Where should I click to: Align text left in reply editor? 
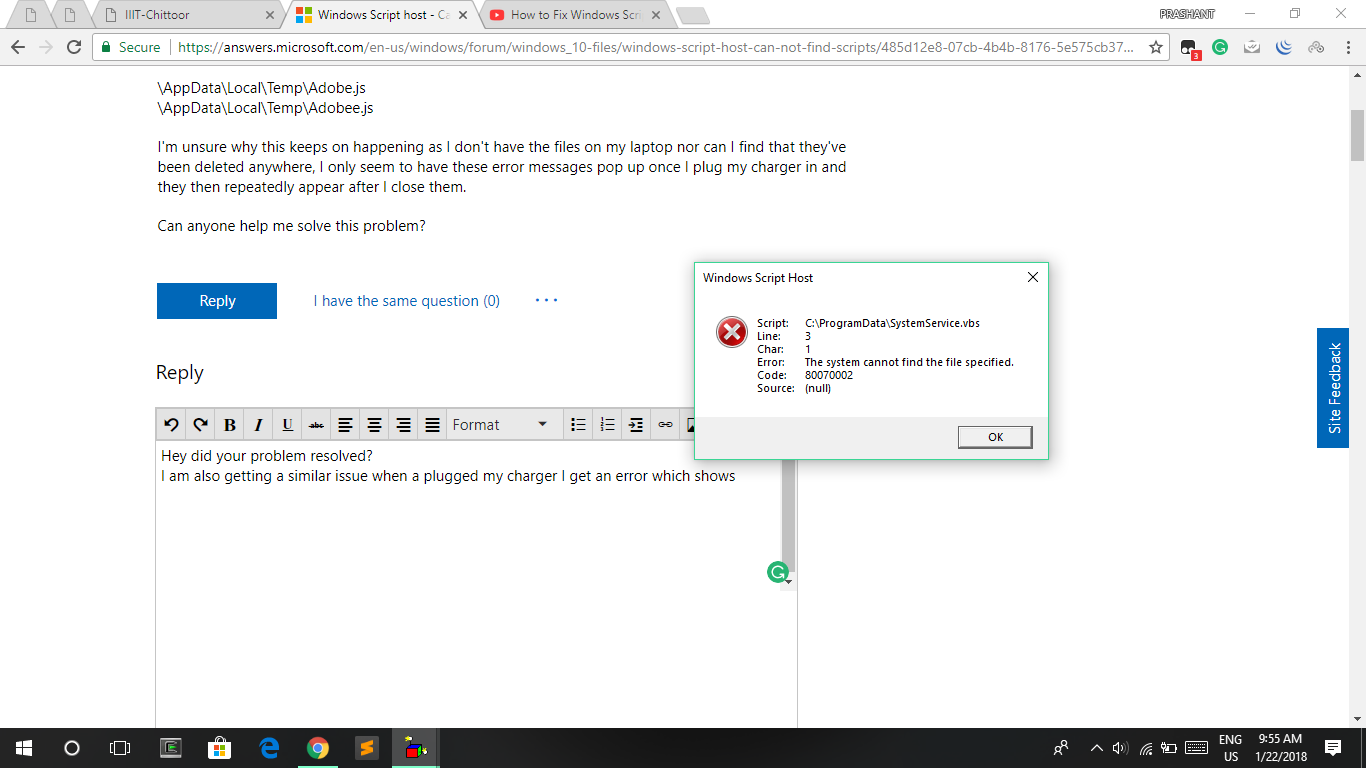tap(345, 425)
